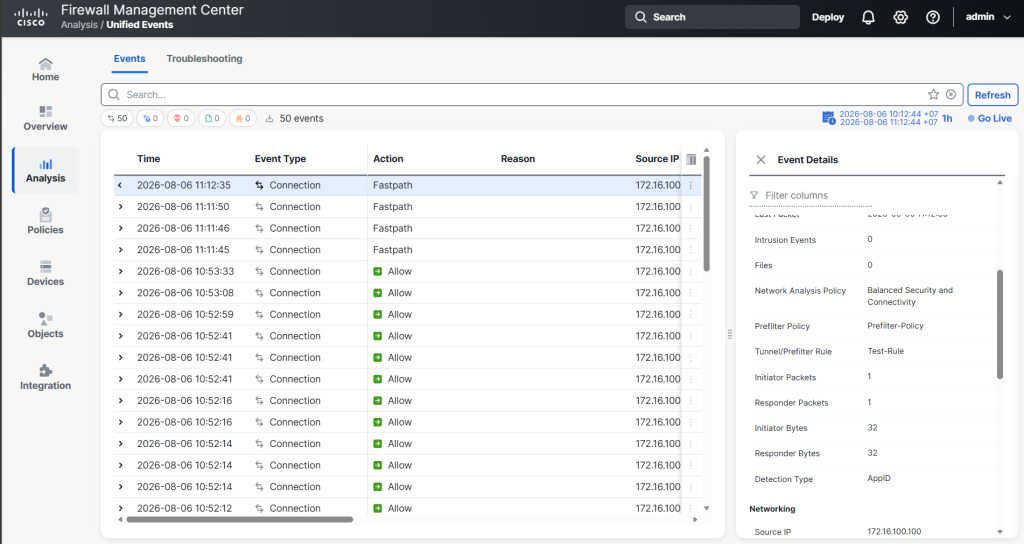
Task: Expand the 10:53:08 event row
Action: pos(120,293)
